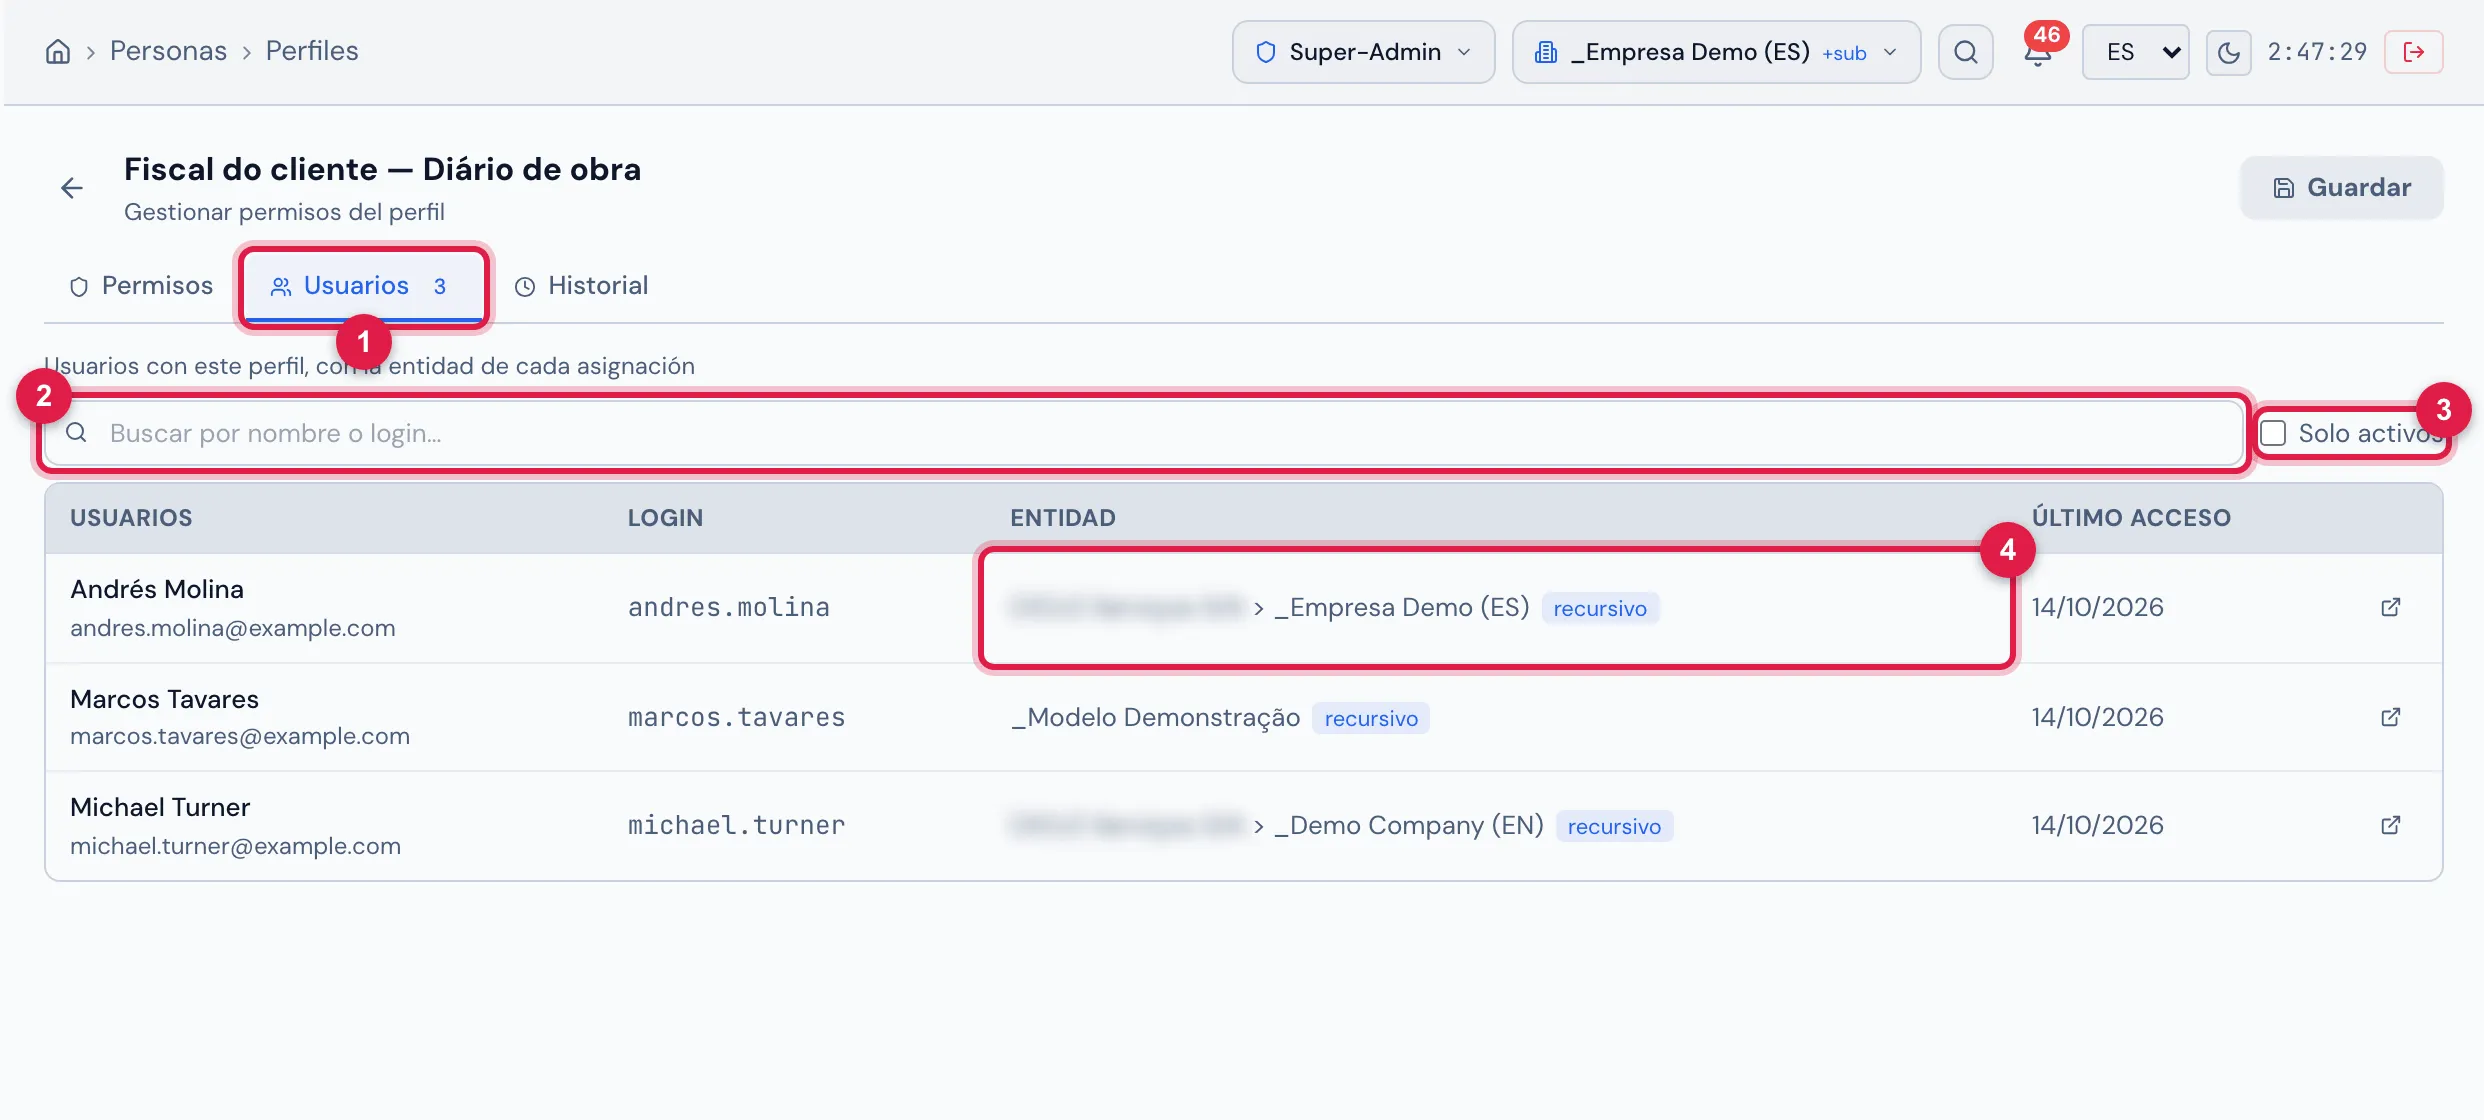The height and width of the screenshot is (1120, 2484).
Task: Click the USUARIOS column header
Action: click(x=131, y=518)
